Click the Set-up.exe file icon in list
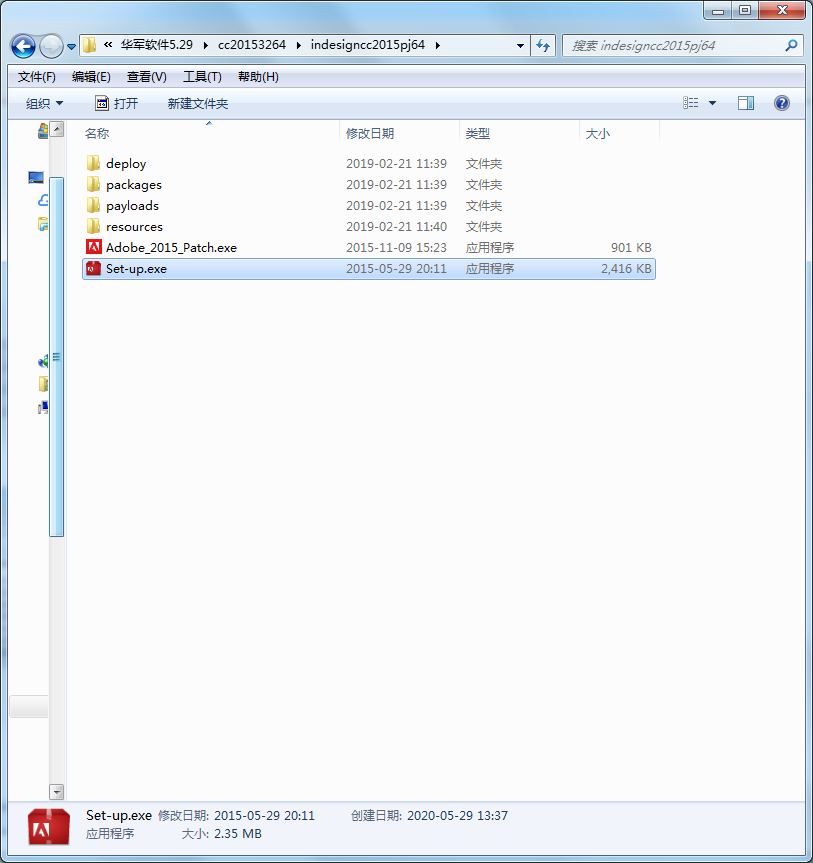 [x=94, y=268]
